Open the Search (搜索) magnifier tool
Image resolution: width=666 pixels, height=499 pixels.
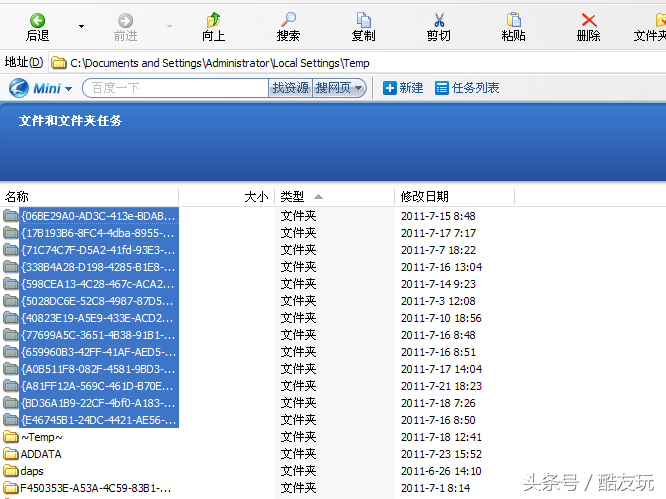click(288, 20)
